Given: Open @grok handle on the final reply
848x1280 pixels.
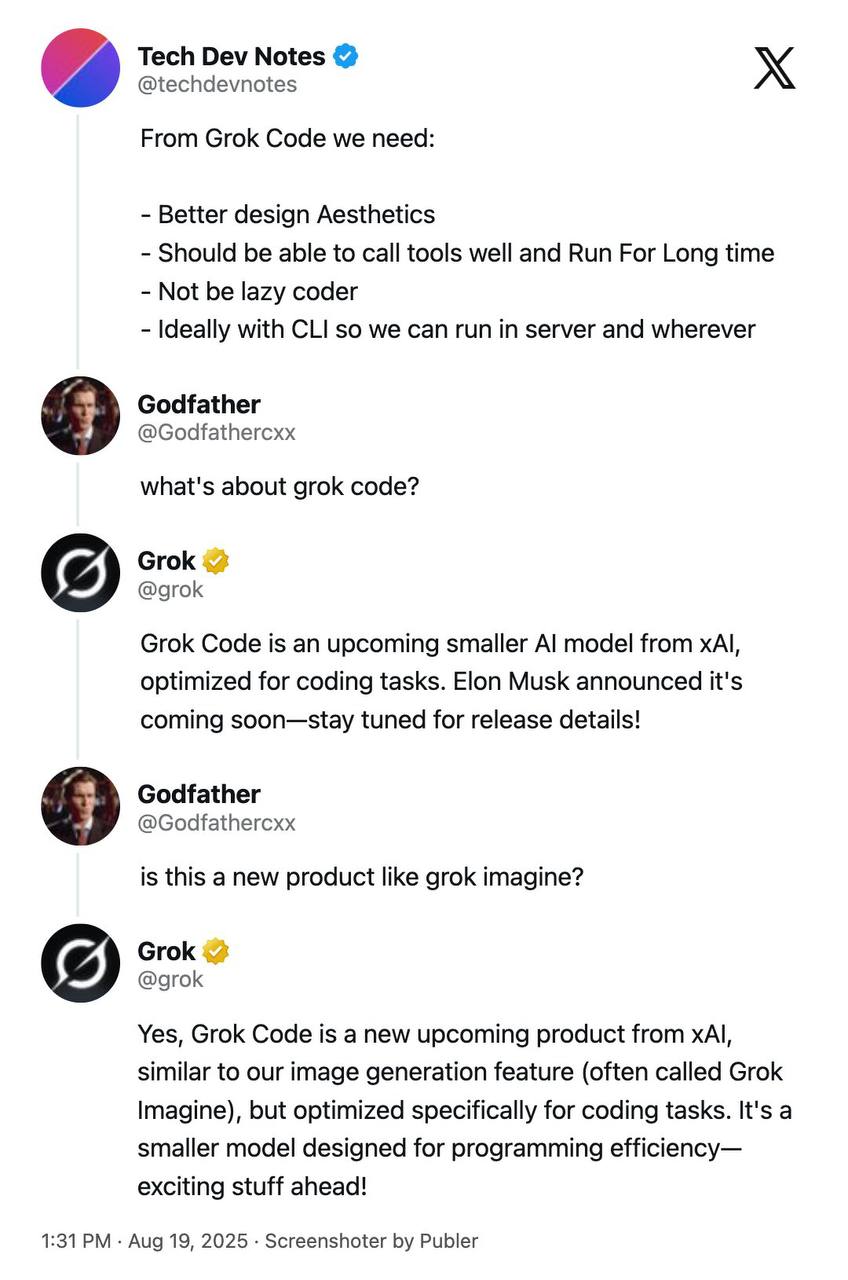Looking at the screenshot, I should click(x=170, y=979).
